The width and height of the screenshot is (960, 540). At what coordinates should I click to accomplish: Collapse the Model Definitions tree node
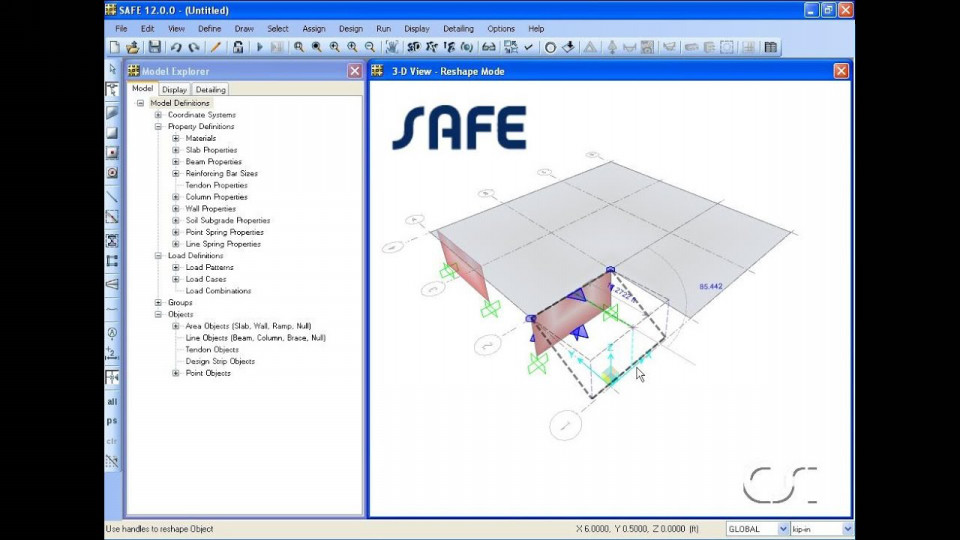pos(140,103)
